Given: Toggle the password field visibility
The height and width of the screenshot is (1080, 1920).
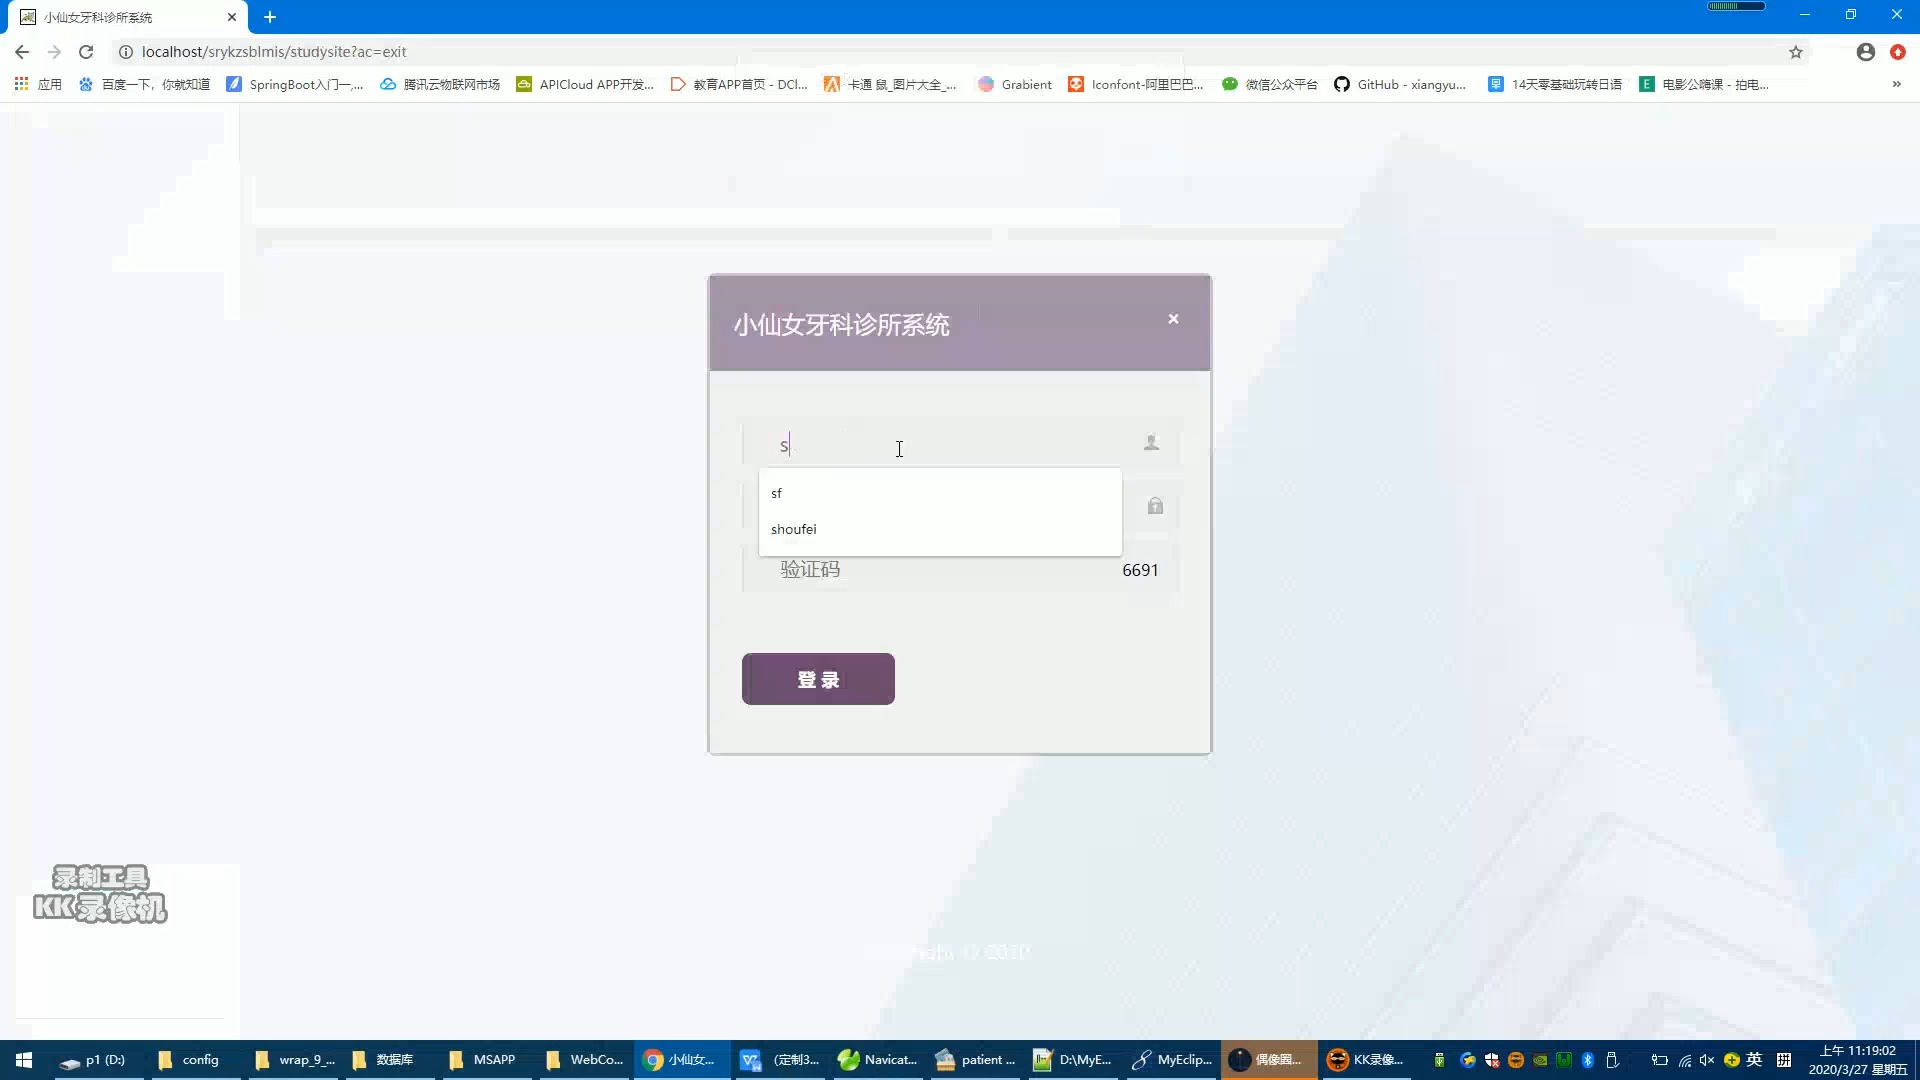Looking at the screenshot, I should click(1155, 506).
